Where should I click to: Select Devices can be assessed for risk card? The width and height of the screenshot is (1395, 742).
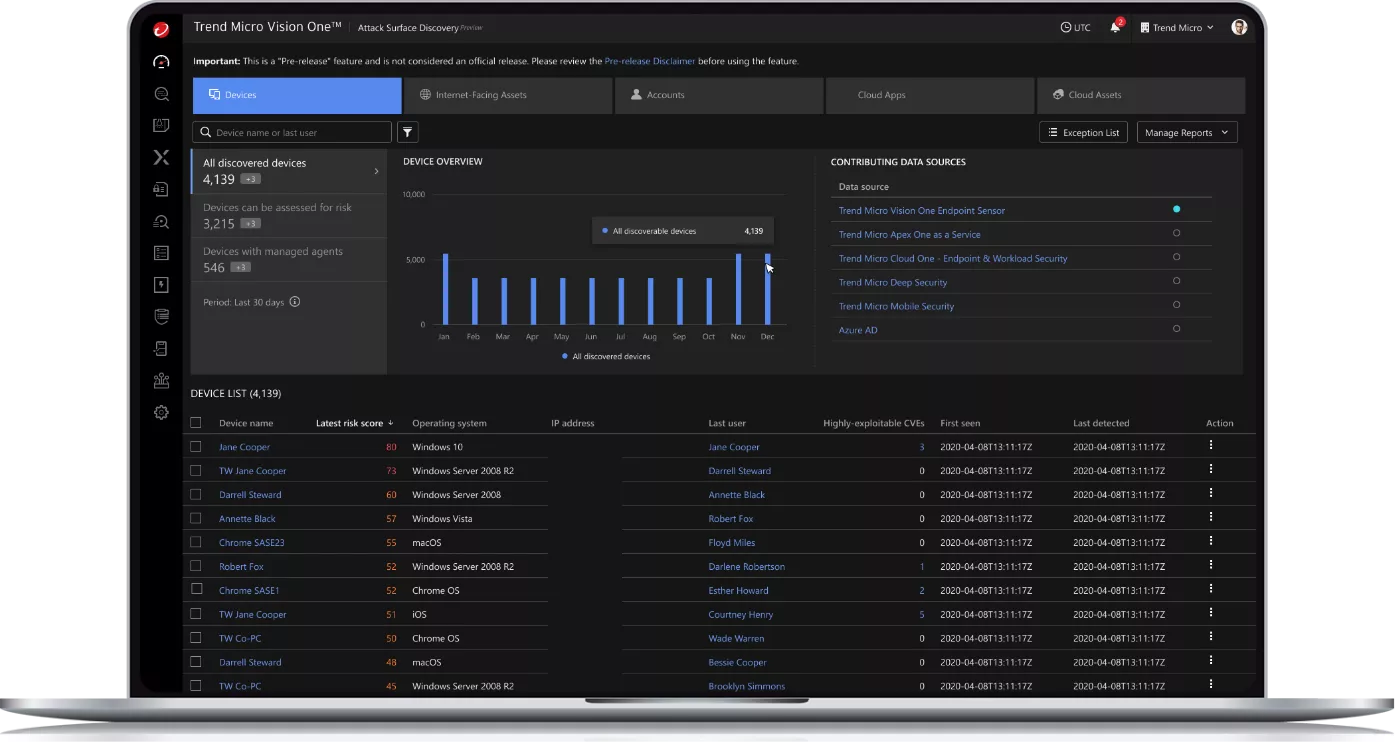click(x=288, y=215)
